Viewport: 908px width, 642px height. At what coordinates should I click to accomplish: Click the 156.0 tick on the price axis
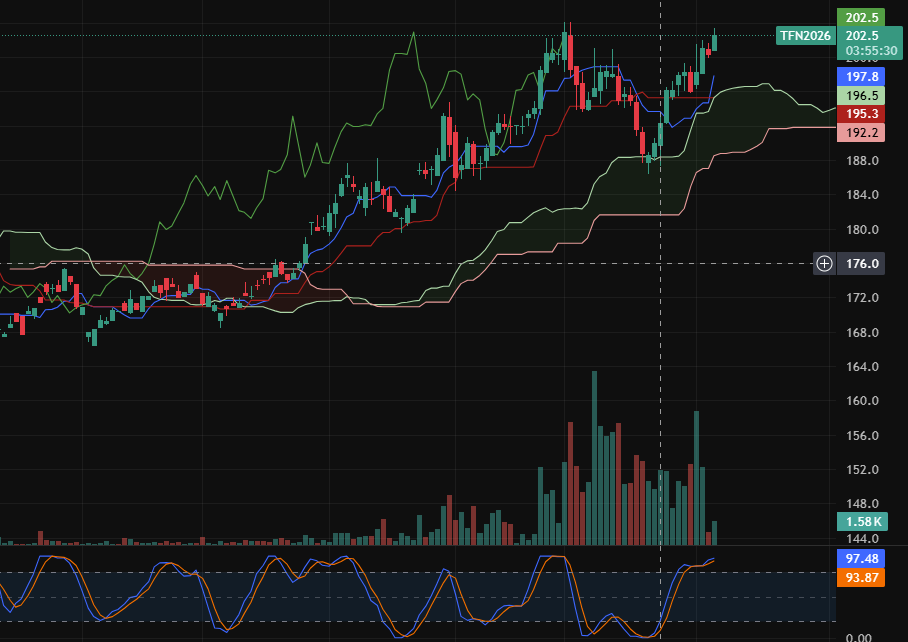(862, 436)
